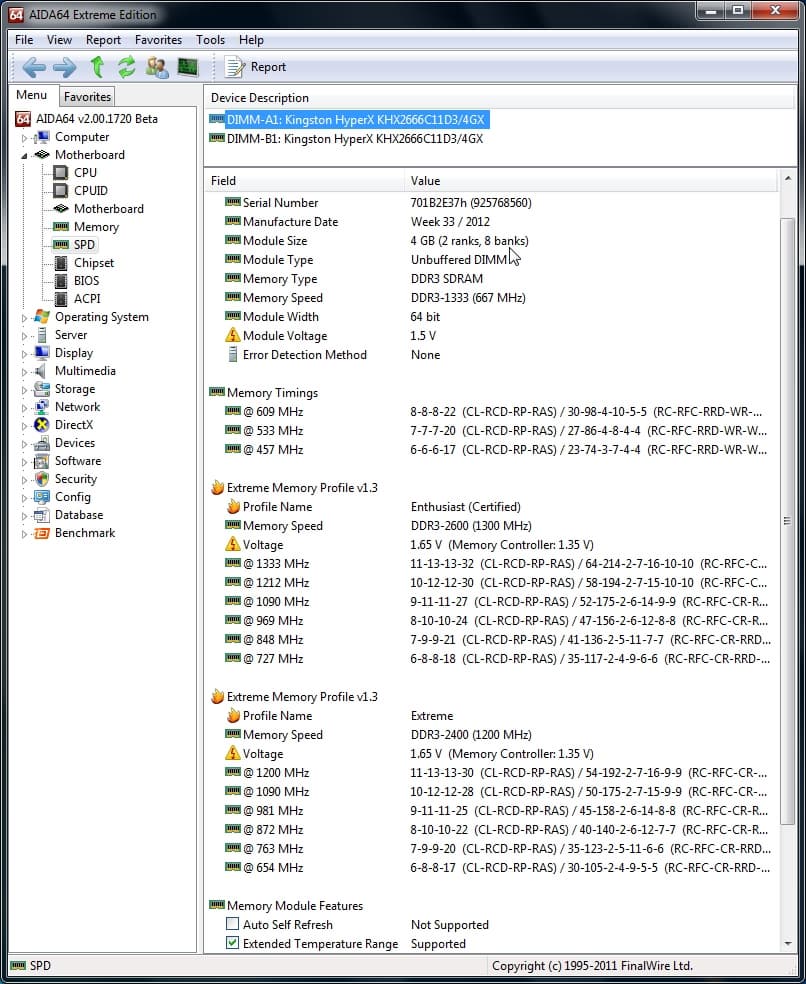Click the Device Description header

[x=499, y=98]
